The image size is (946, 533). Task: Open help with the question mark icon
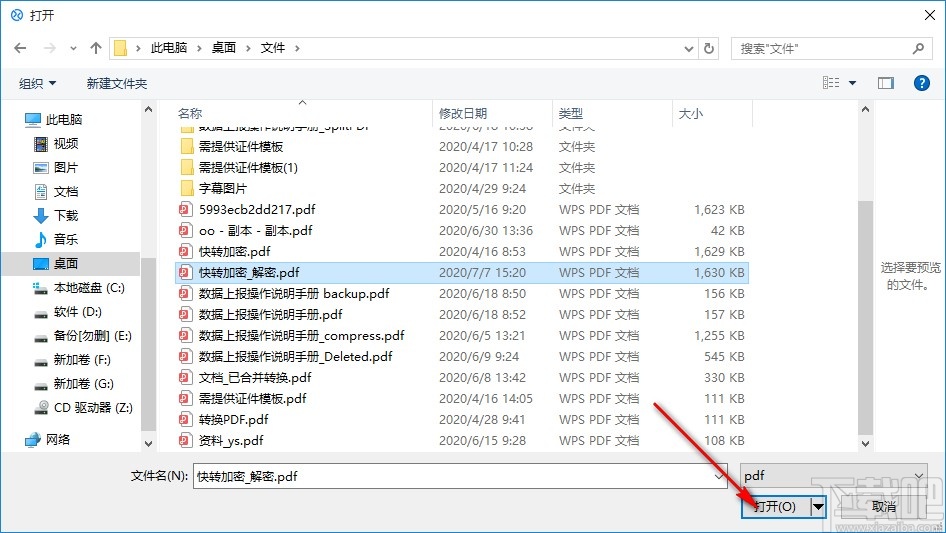tap(921, 83)
